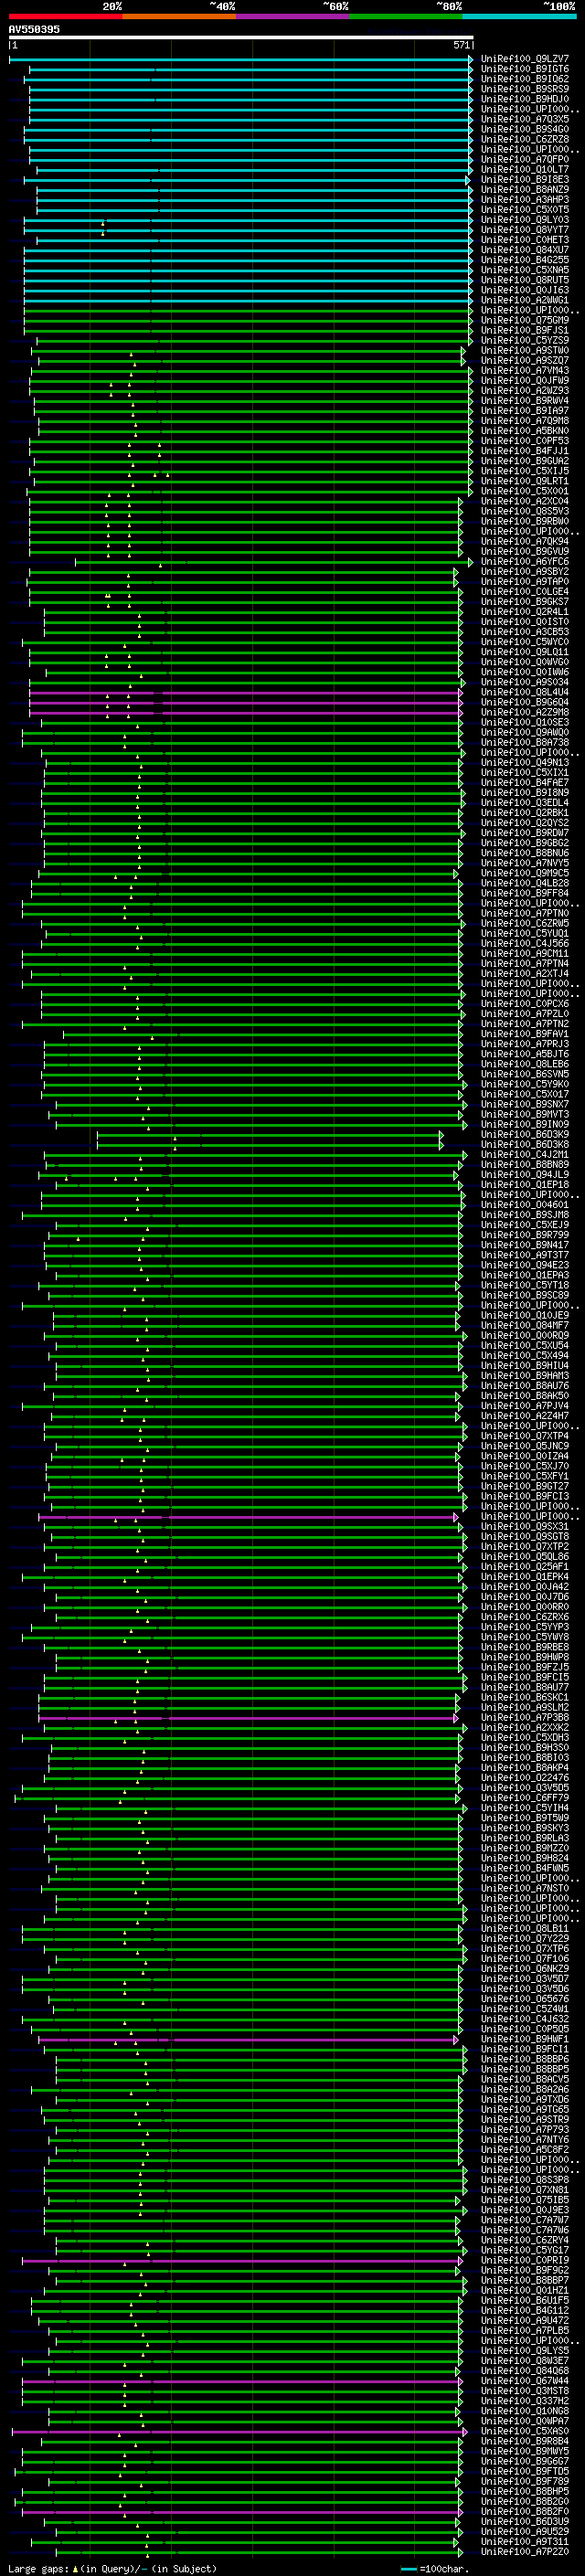Select the label UniRef100_Q2R4L1

(524, 612)
